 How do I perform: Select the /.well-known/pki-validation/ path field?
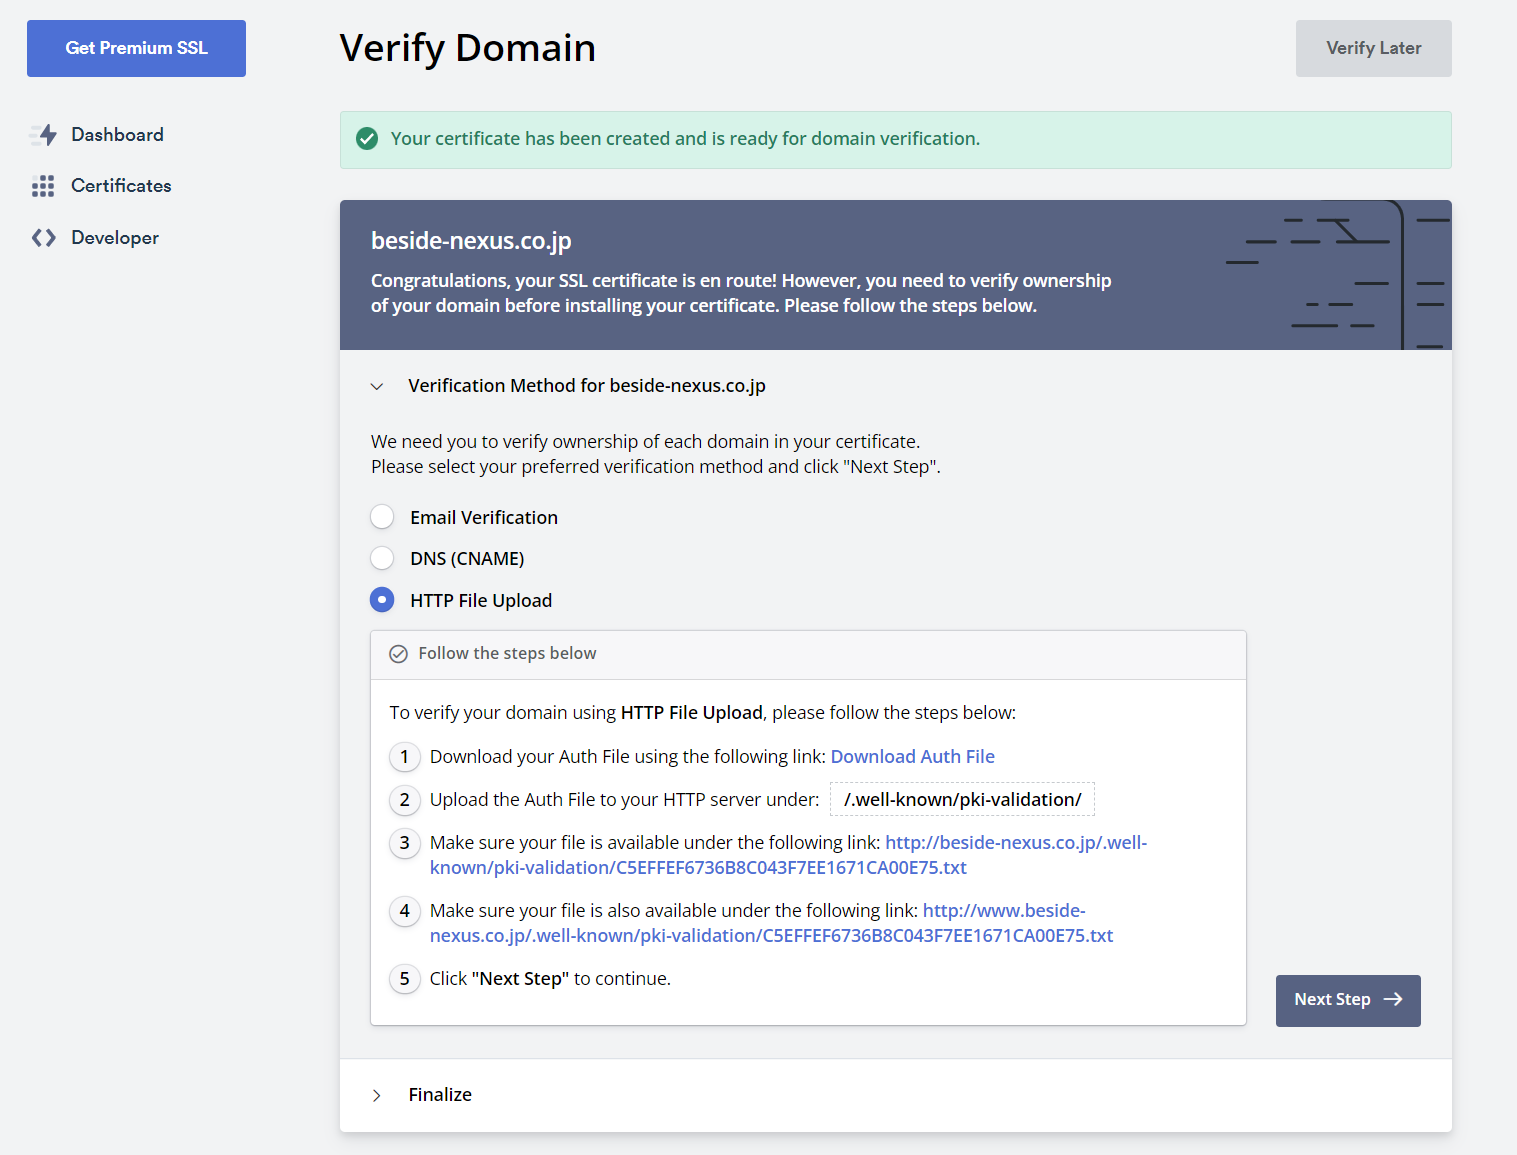point(961,799)
